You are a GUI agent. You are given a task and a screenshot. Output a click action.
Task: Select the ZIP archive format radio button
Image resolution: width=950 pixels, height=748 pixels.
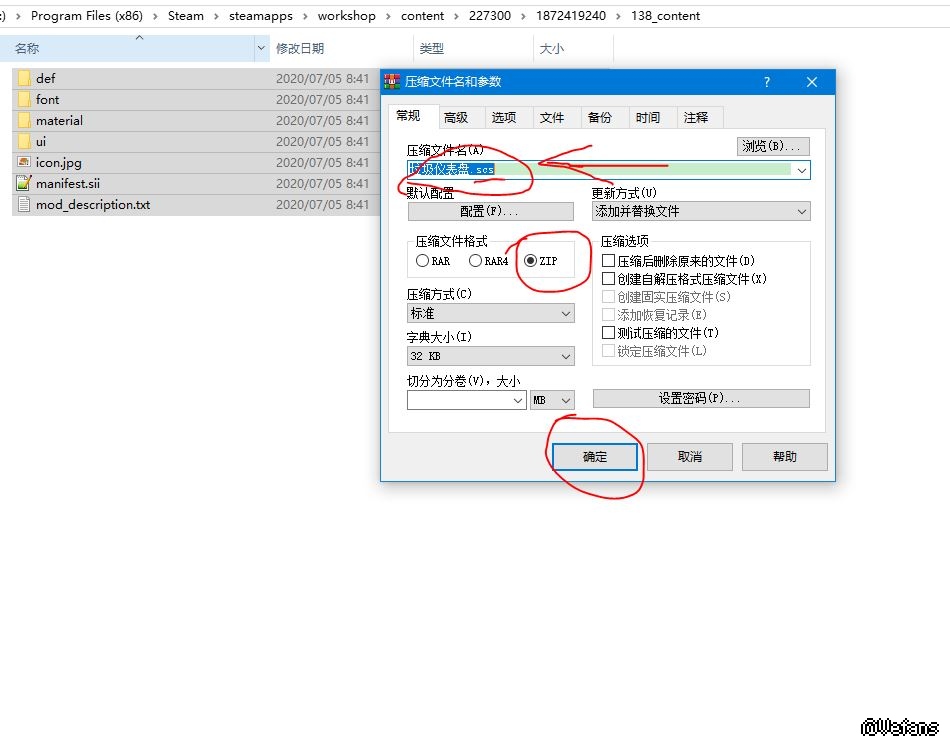pyautogui.click(x=531, y=261)
